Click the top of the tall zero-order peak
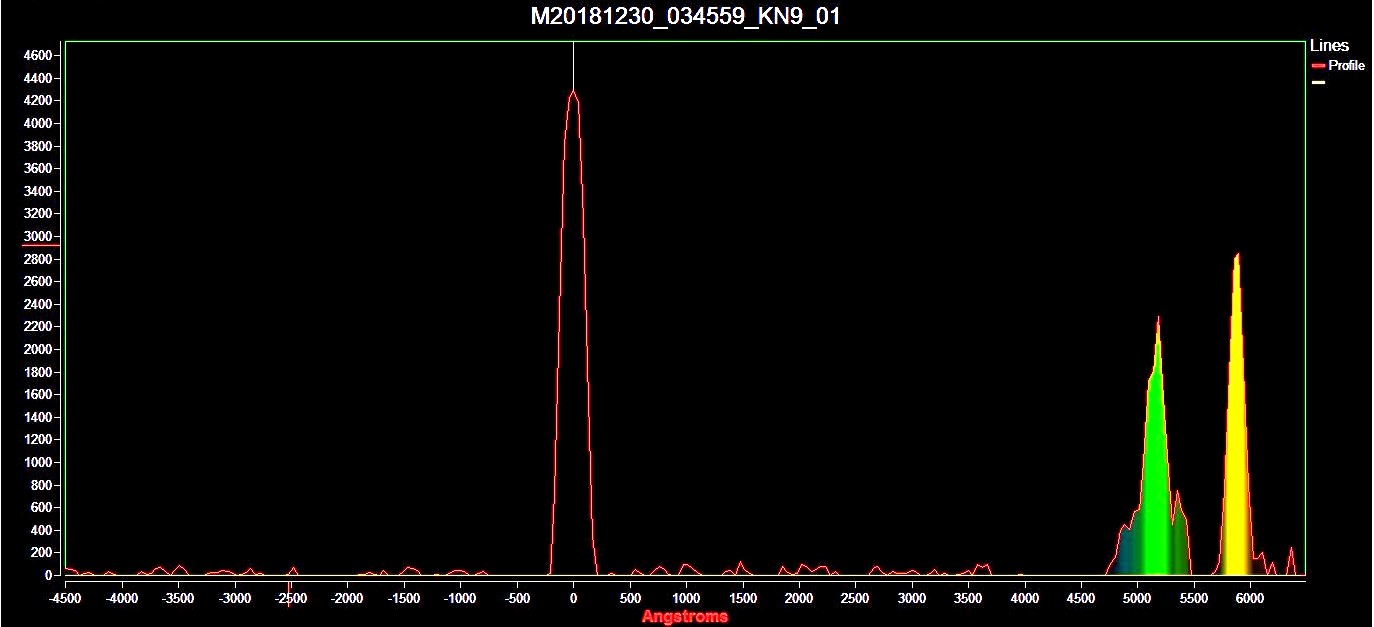The width and height of the screenshot is (1374, 627). 573,92
